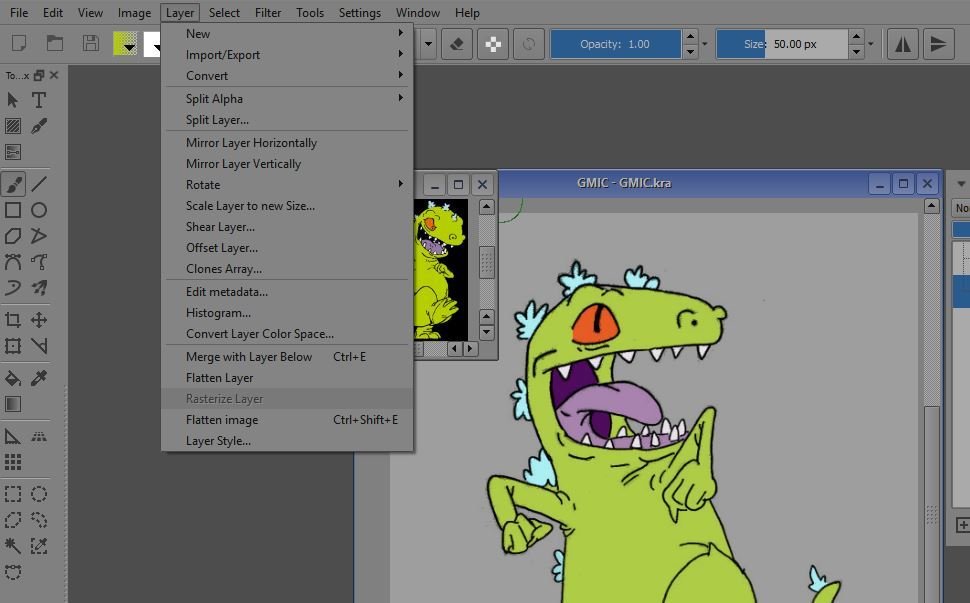Toggle Preserve Alpha checker button
This screenshot has height=603, width=970.
(x=493, y=44)
